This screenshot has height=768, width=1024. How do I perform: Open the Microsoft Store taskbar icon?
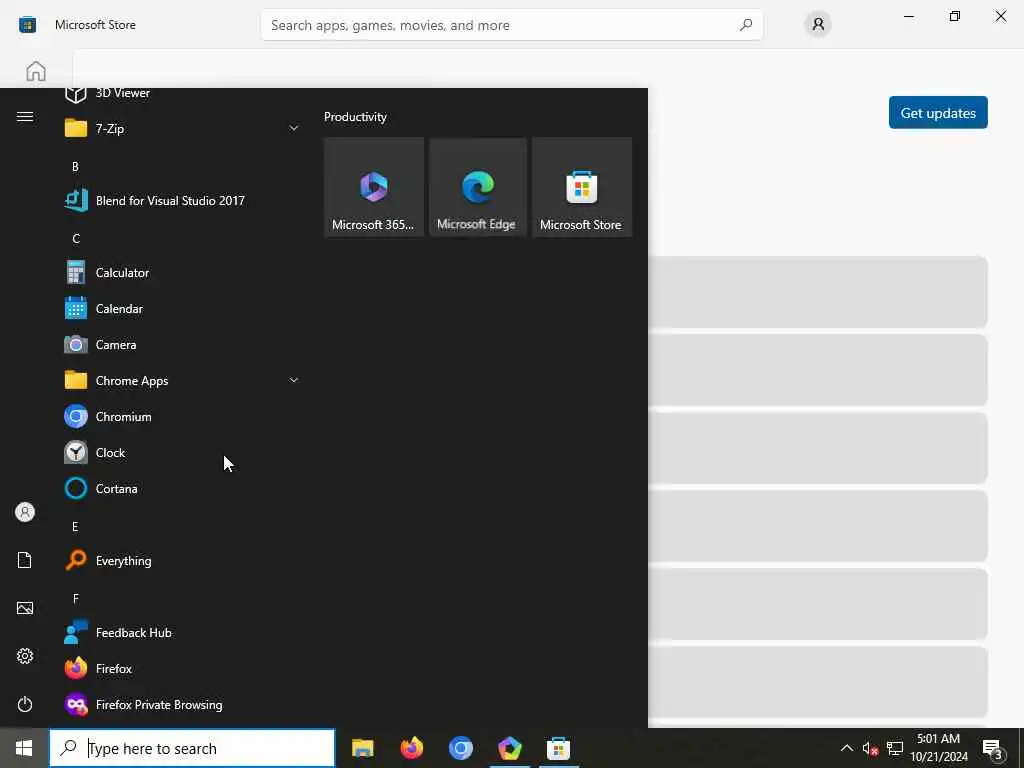[558, 748]
